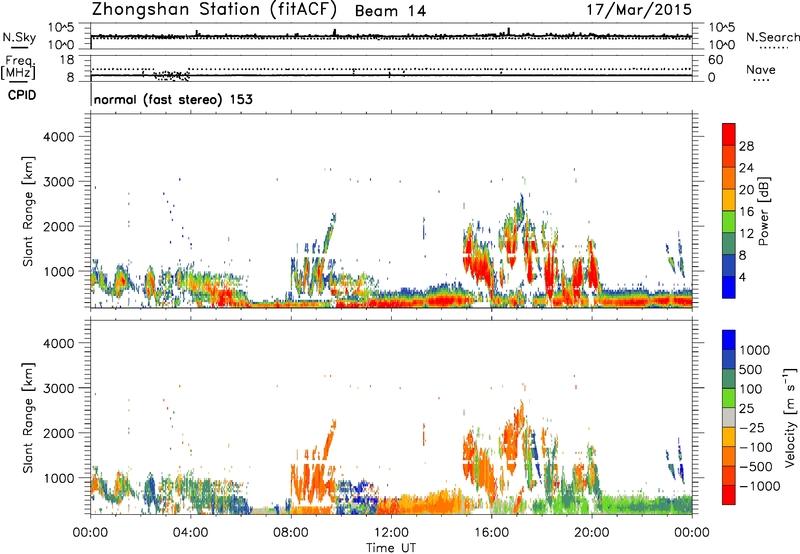Viewport: 800px width, 554px height.
Task: Click the 'N.Search' legend label
Action: click(x=772, y=37)
